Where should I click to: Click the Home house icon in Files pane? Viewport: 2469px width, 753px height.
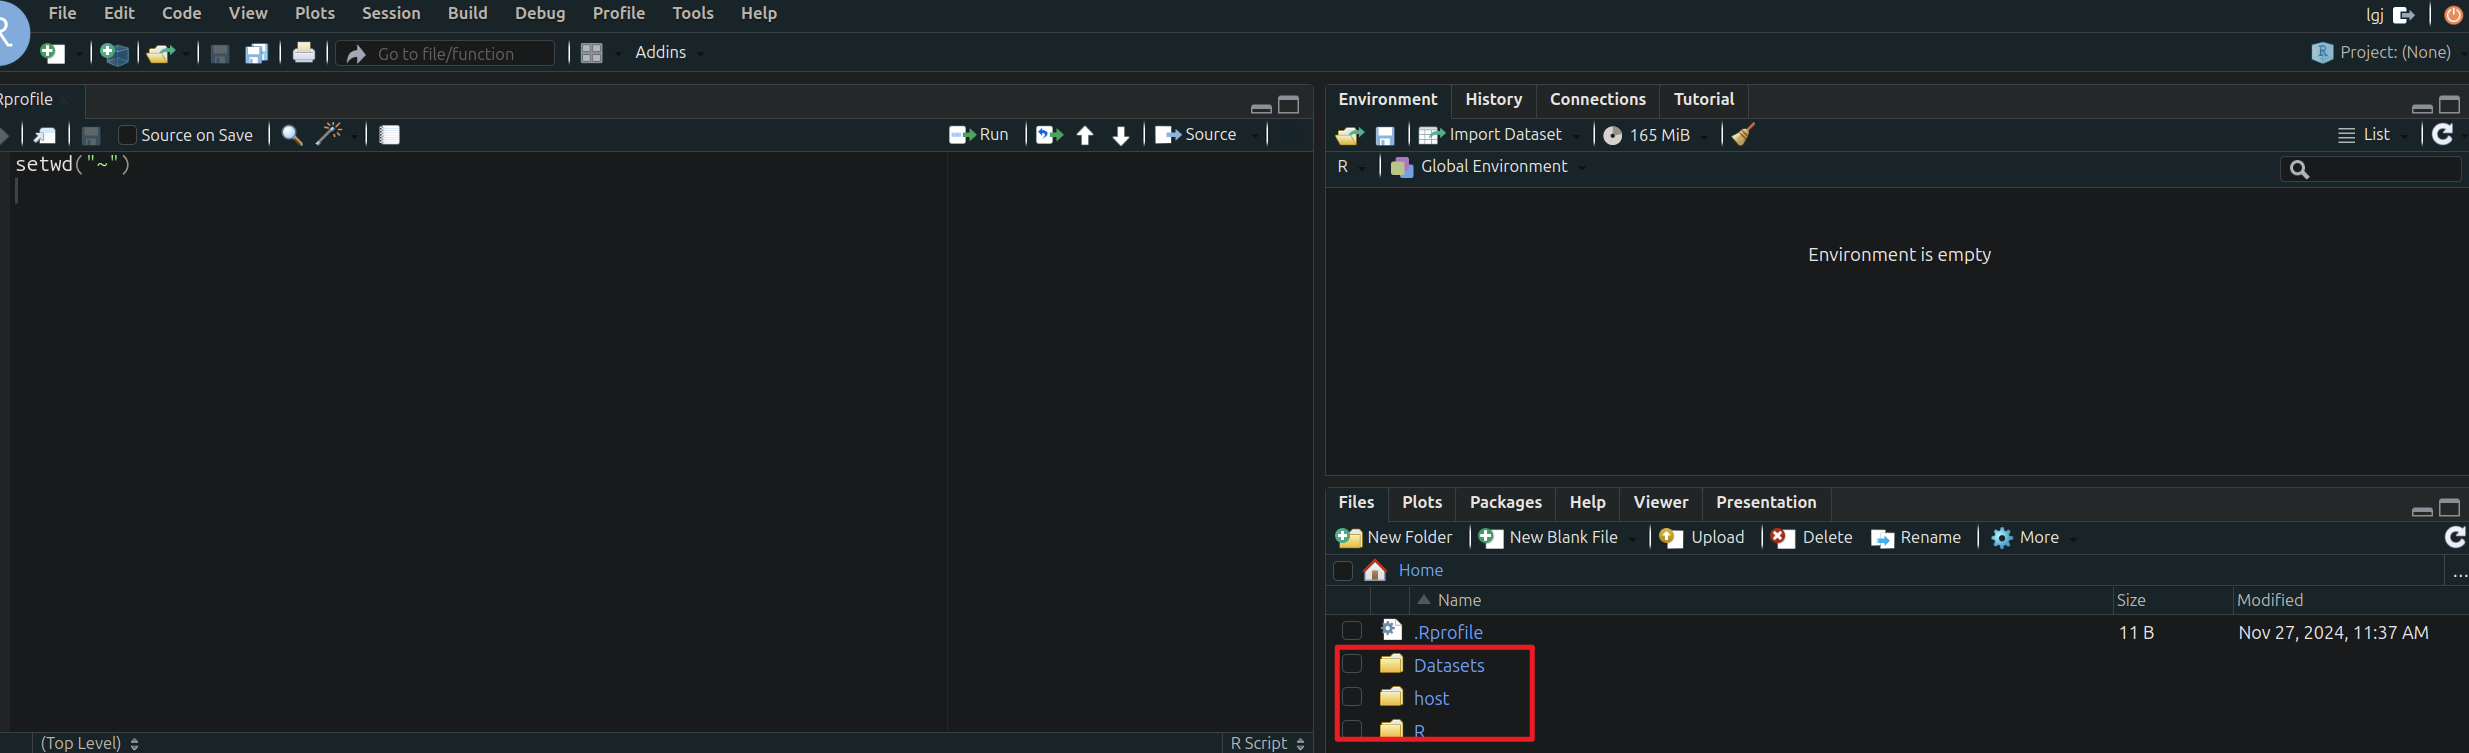[1375, 570]
